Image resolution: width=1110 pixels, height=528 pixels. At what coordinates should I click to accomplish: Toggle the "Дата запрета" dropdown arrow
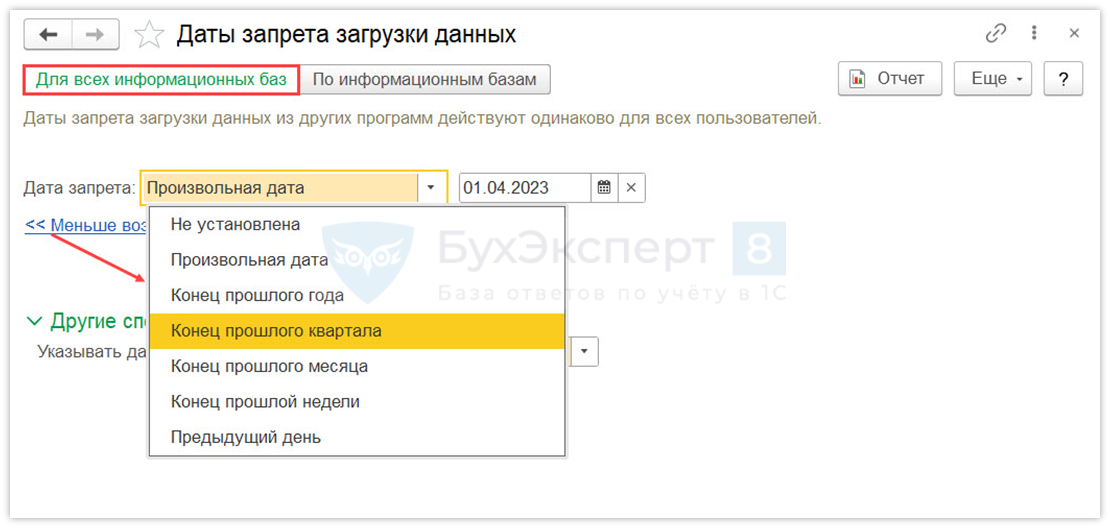coord(431,187)
